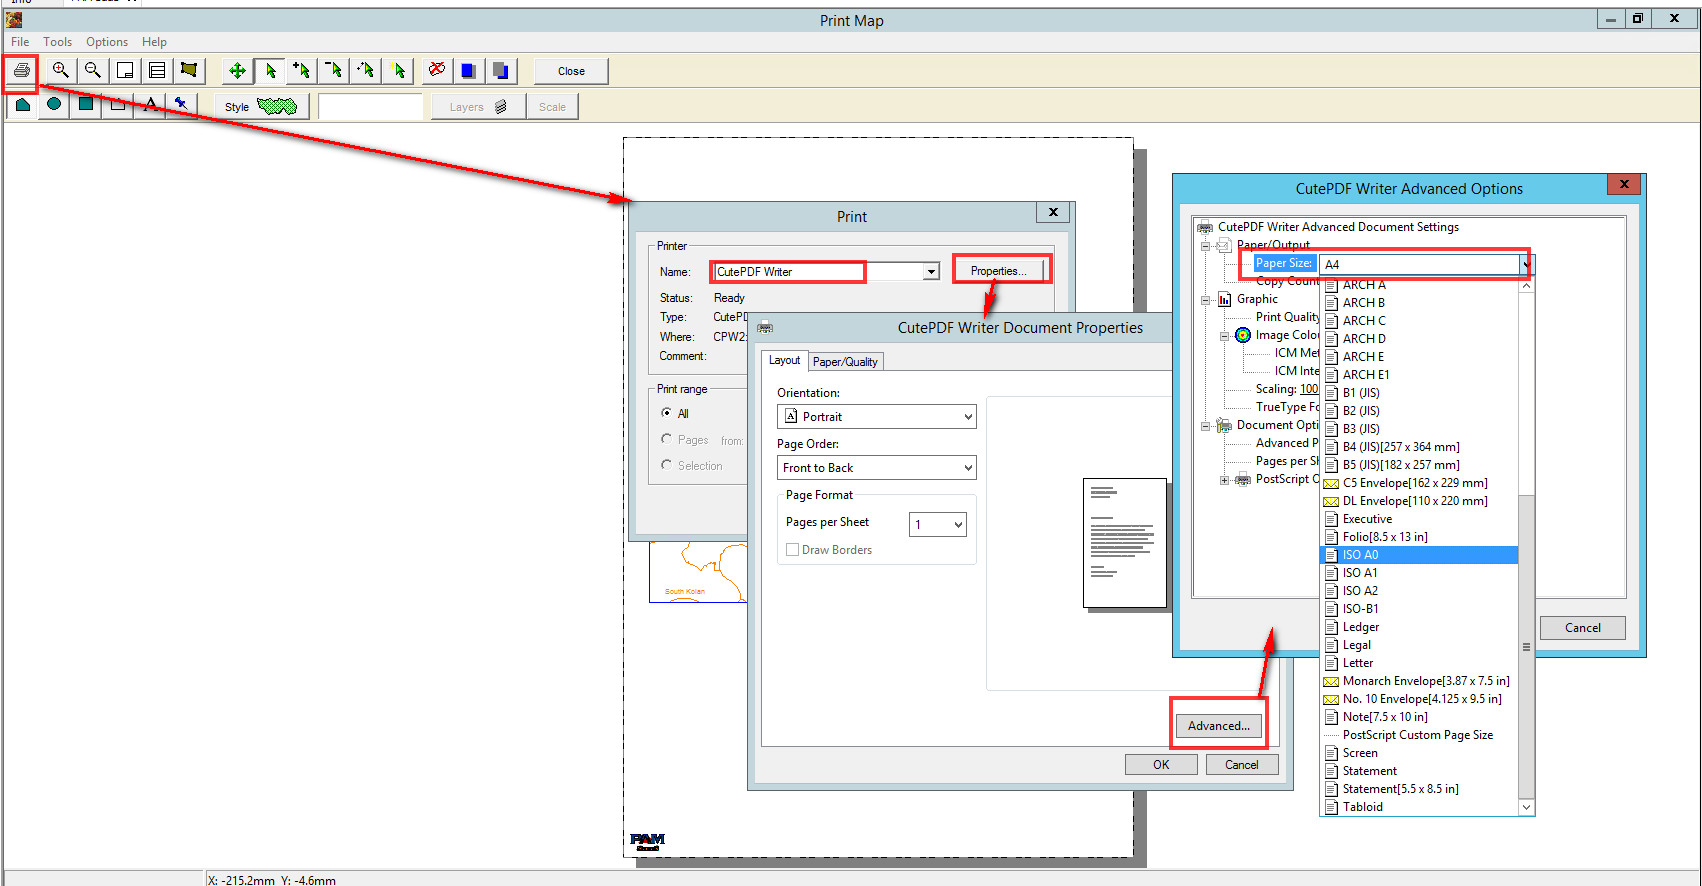
Task: Select the 'All' print range radio
Action: (x=667, y=413)
